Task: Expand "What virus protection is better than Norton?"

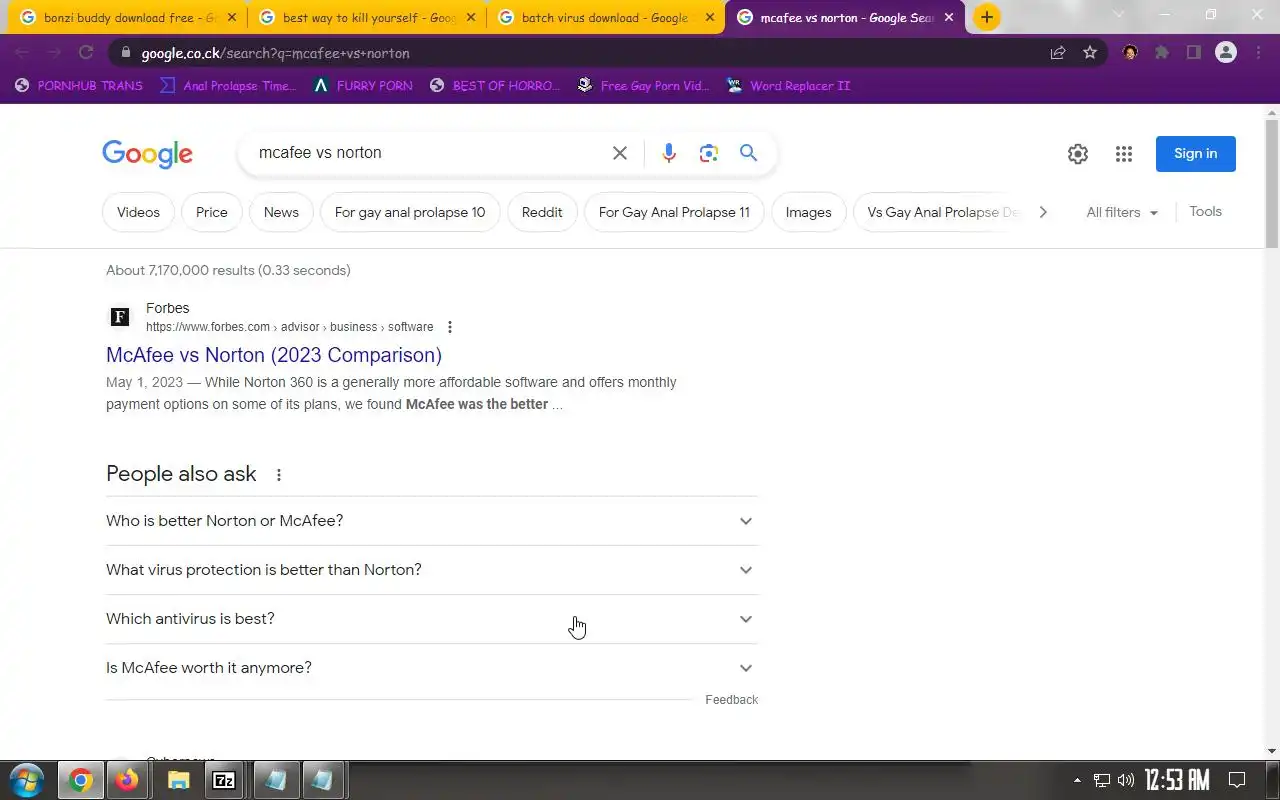Action: pyautogui.click(x=432, y=570)
